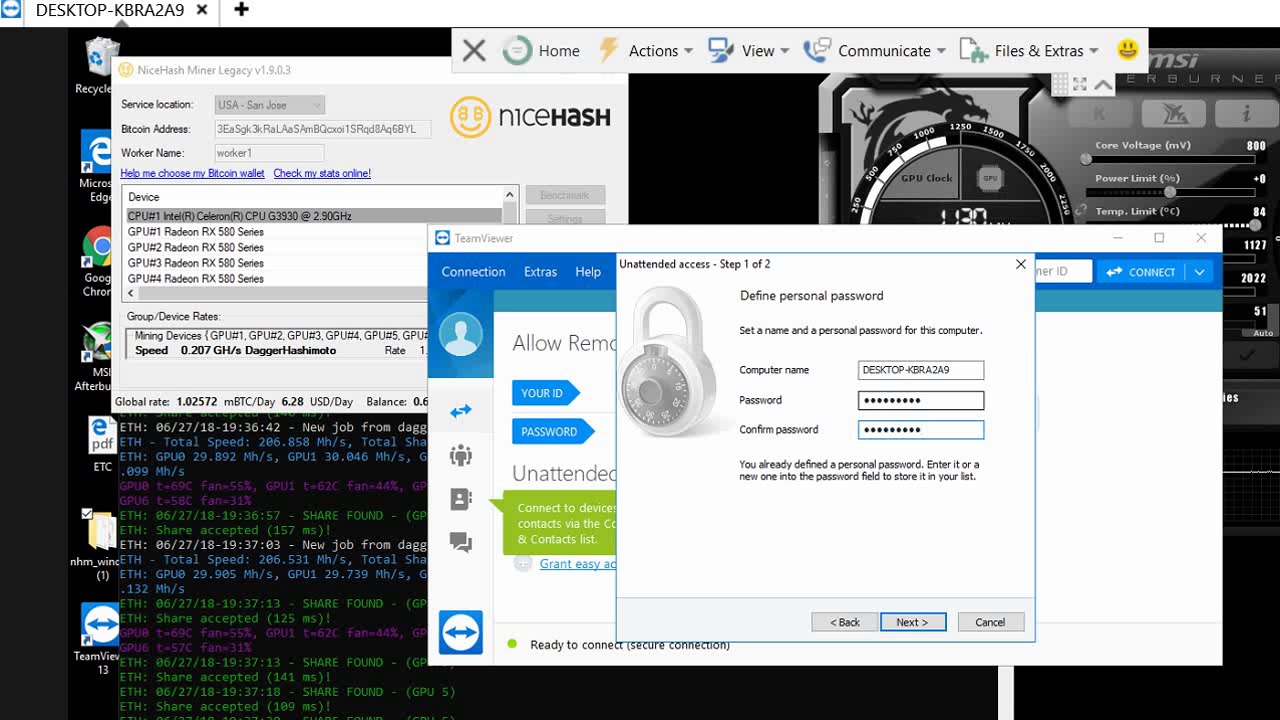Click the Cancel button in the wizard
This screenshot has width=1280, height=720.
point(990,622)
